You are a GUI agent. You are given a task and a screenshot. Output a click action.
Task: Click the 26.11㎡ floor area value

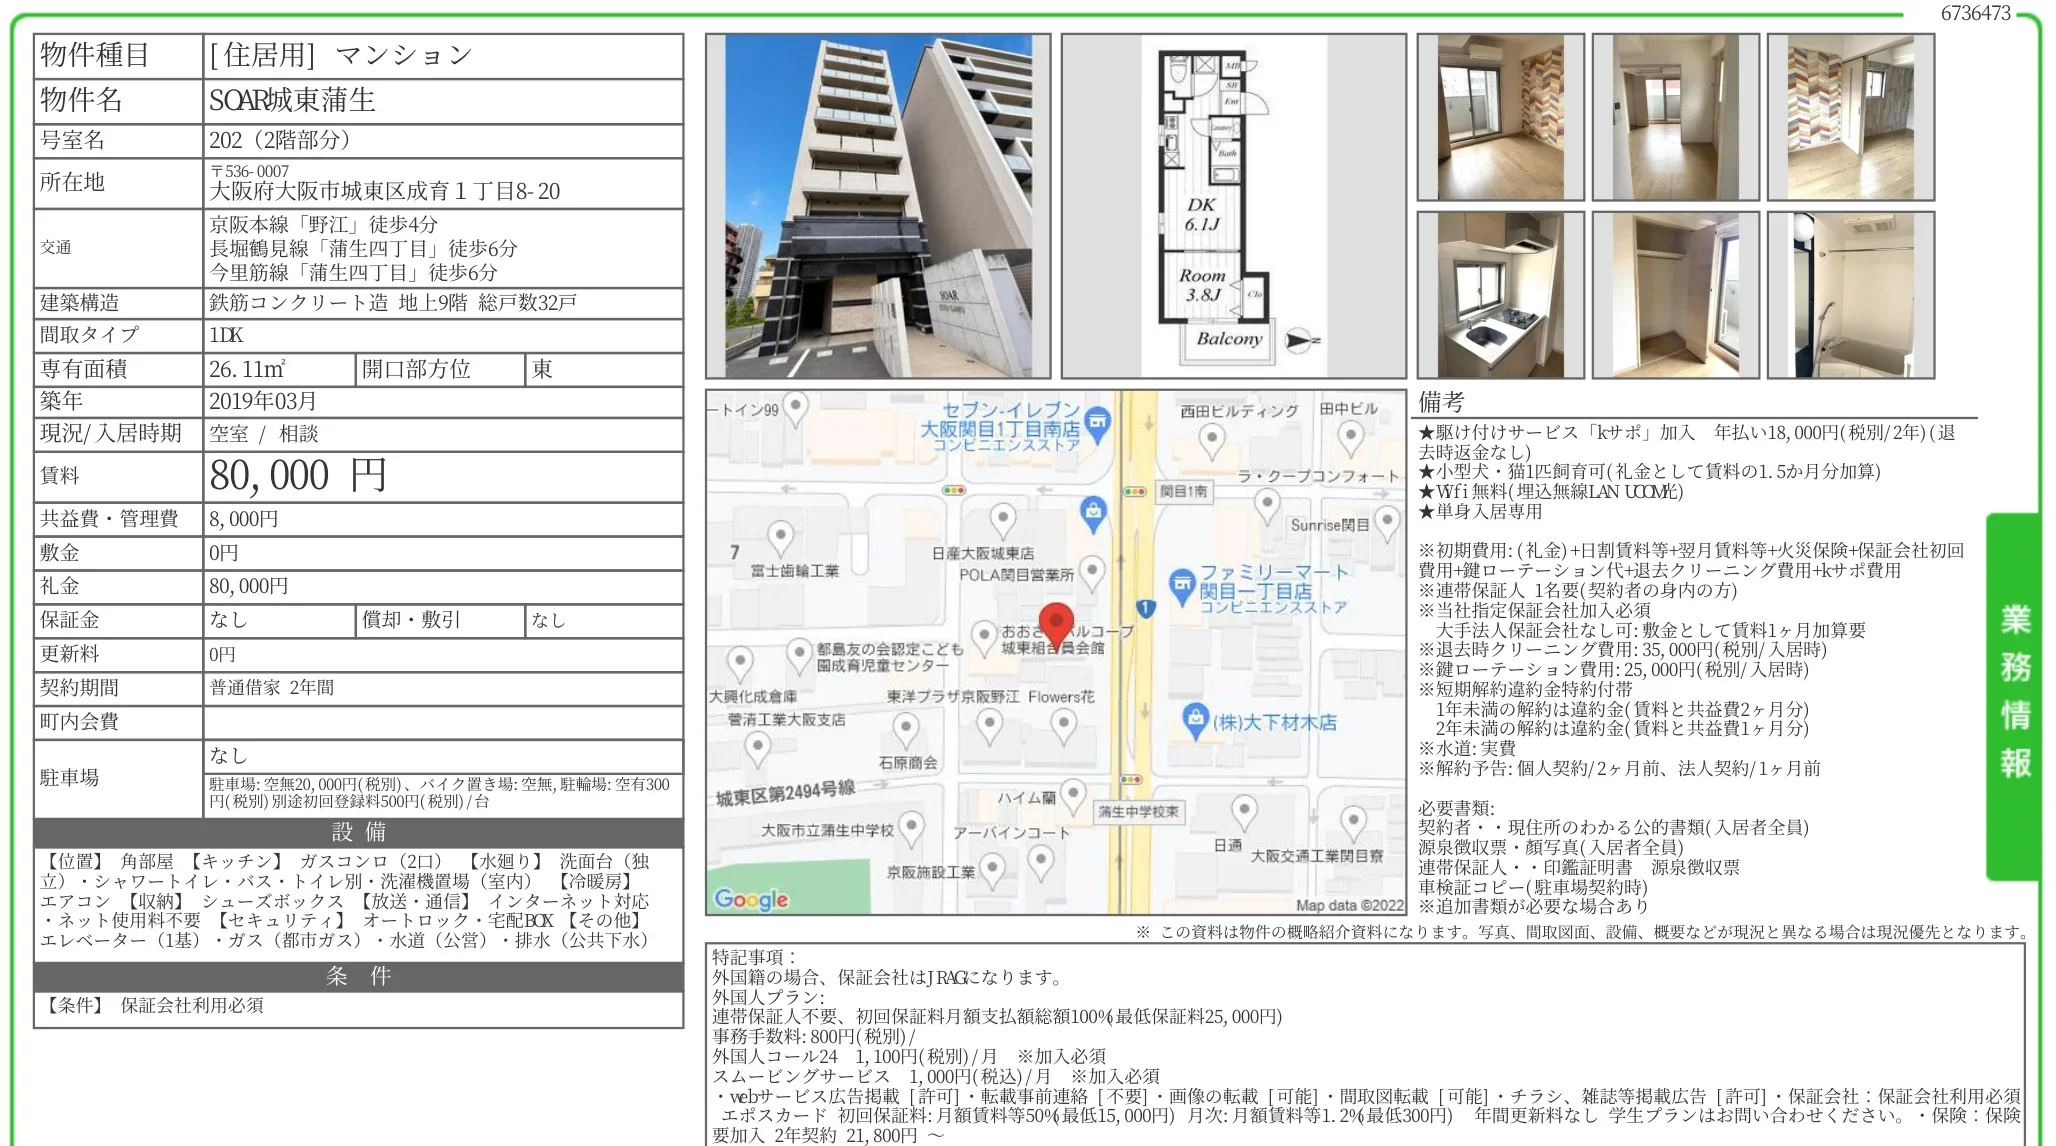(x=247, y=369)
